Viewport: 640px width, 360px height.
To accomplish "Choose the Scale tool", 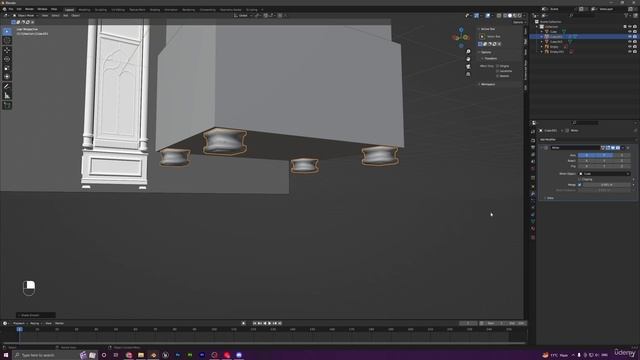I will (x=7, y=68).
